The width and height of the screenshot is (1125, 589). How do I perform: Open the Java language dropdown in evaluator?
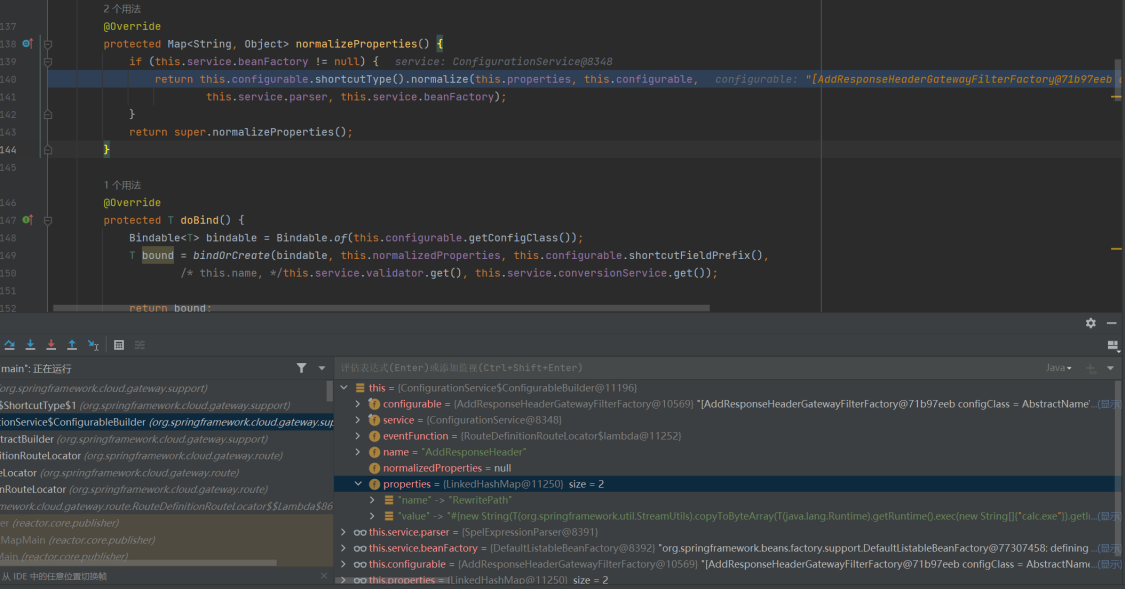point(1059,368)
